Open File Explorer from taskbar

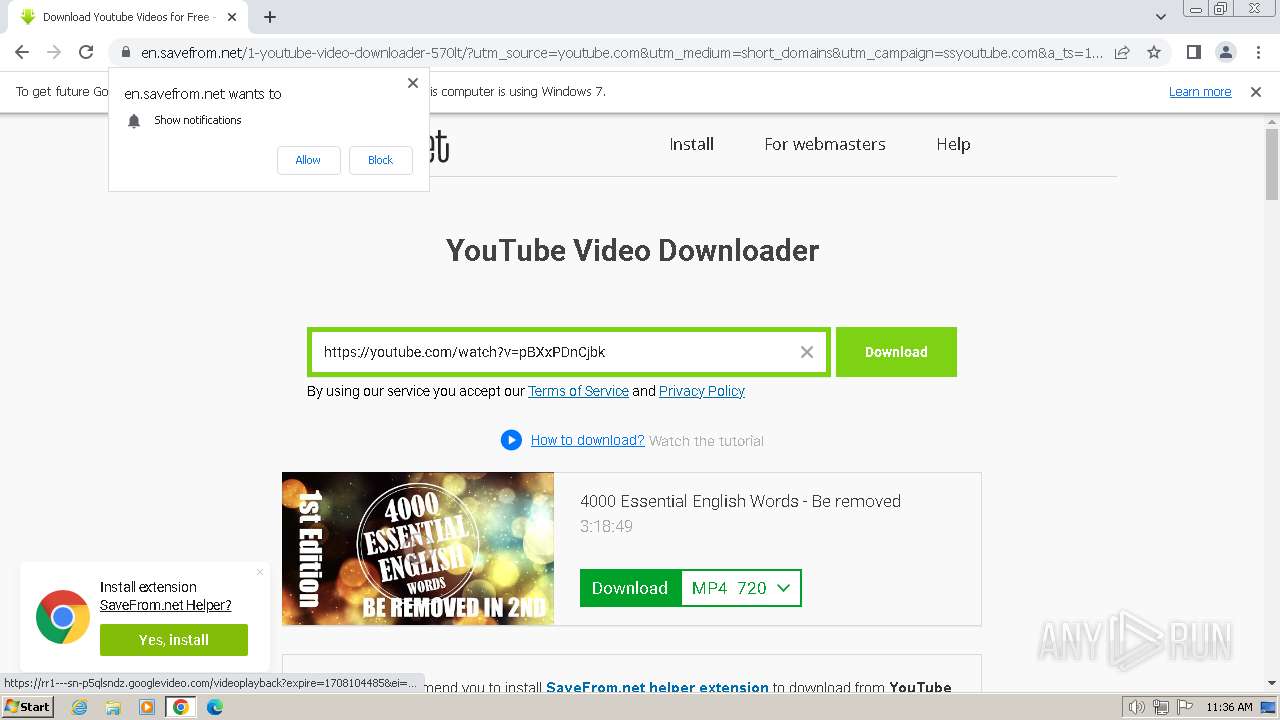pyautogui.click(x=113, y=707)
